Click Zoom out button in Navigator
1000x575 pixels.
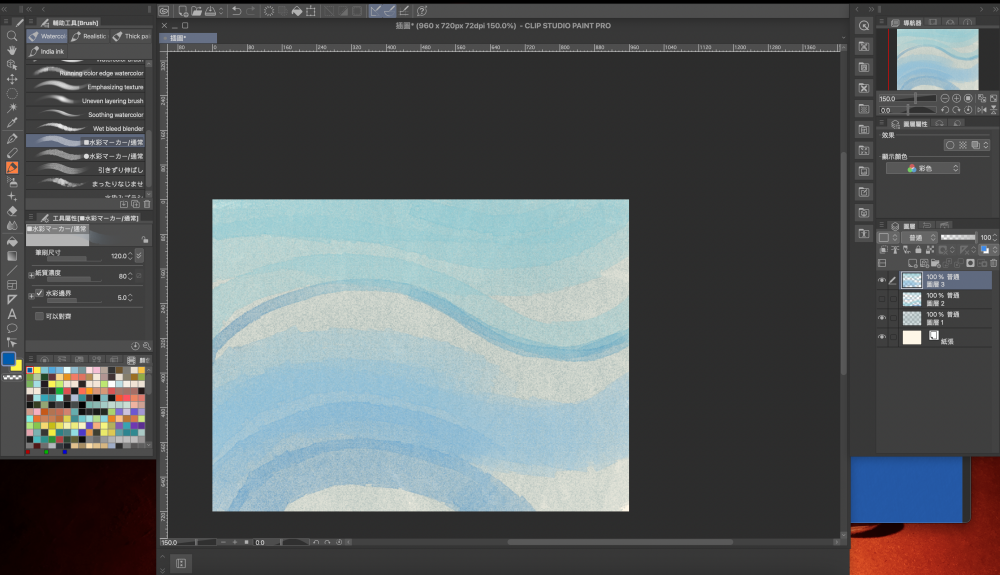[945, 98]
